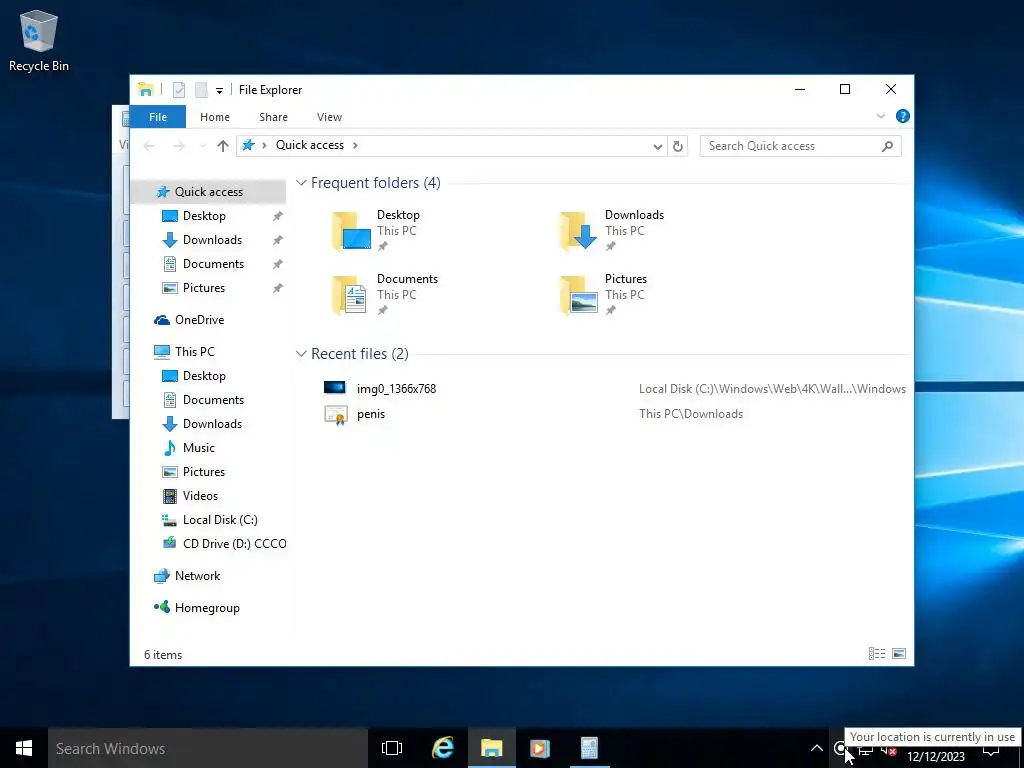Click the Quick access breadcrumb in address bar
The image size is (1024, 768).
(310, 145)
